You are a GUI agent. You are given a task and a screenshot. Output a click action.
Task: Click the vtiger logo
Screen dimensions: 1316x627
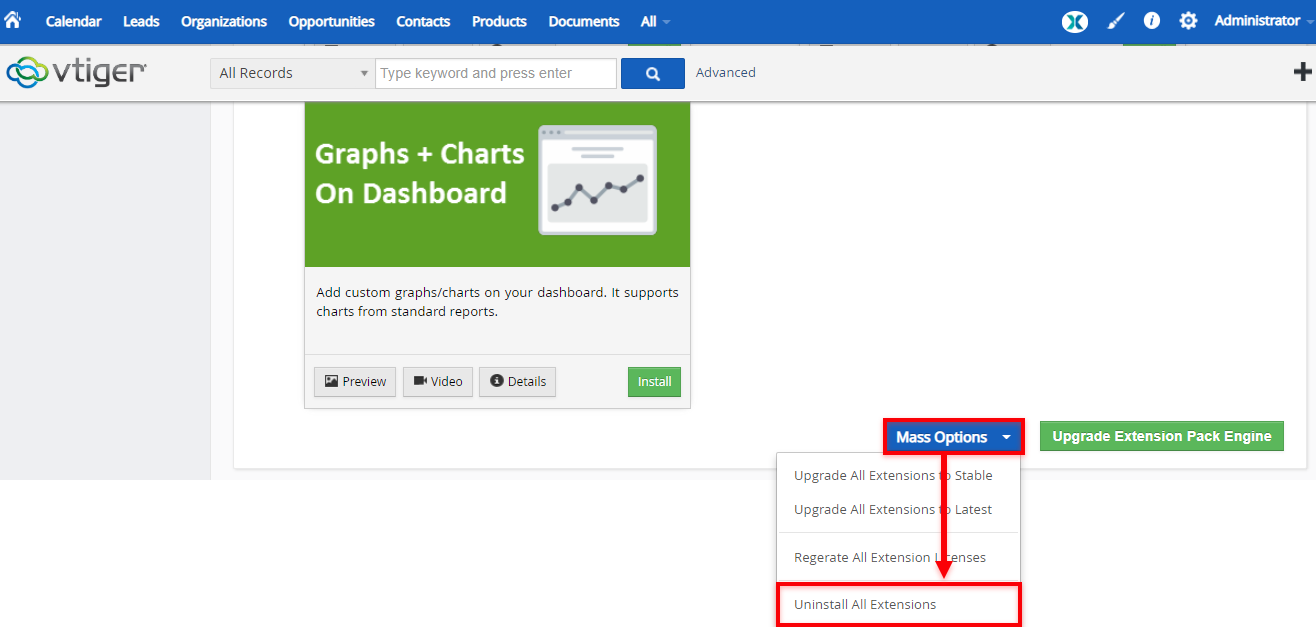[77, 72]
